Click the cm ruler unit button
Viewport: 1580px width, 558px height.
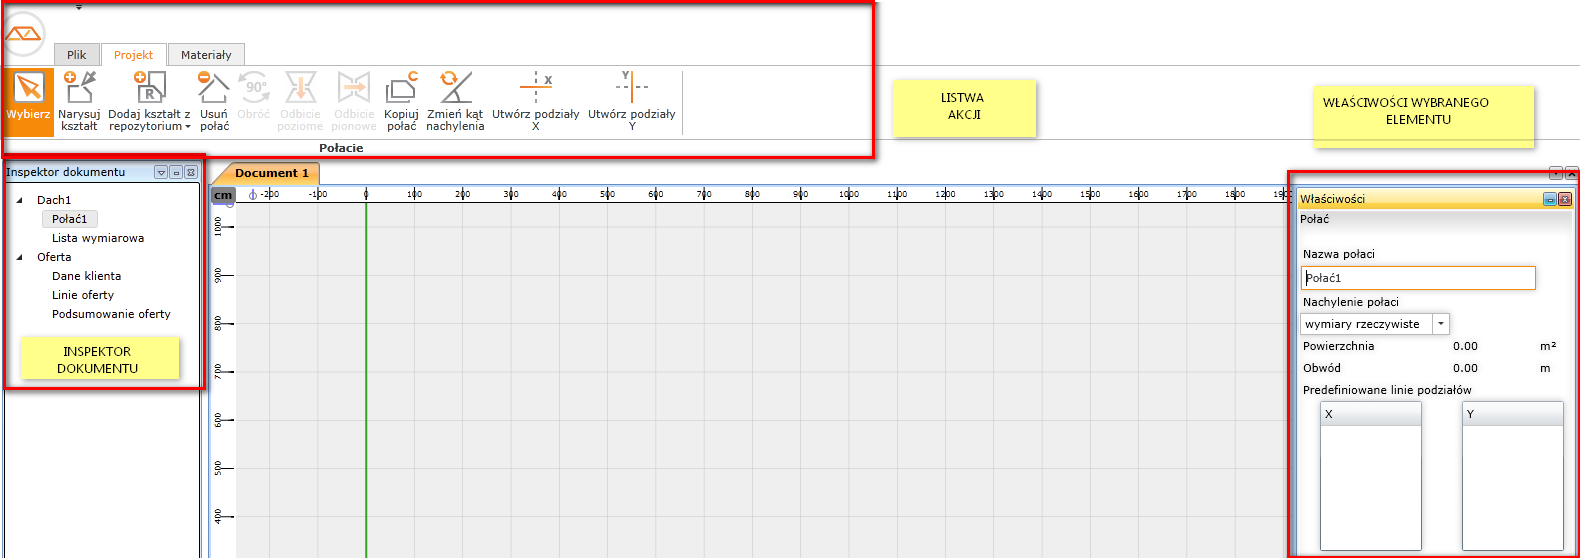tap(223, 195)
